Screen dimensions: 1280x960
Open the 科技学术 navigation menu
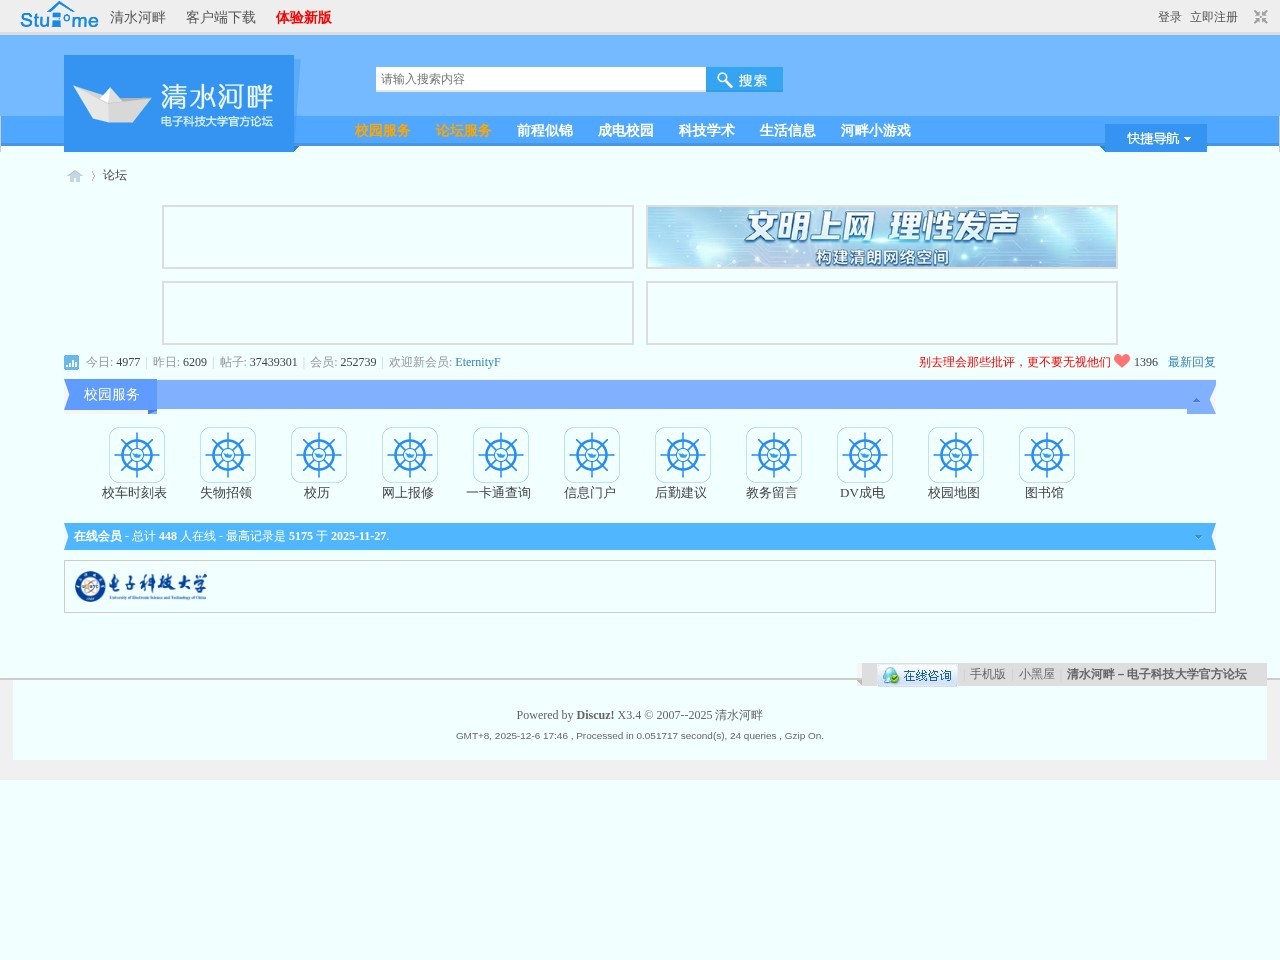[706, 131]
